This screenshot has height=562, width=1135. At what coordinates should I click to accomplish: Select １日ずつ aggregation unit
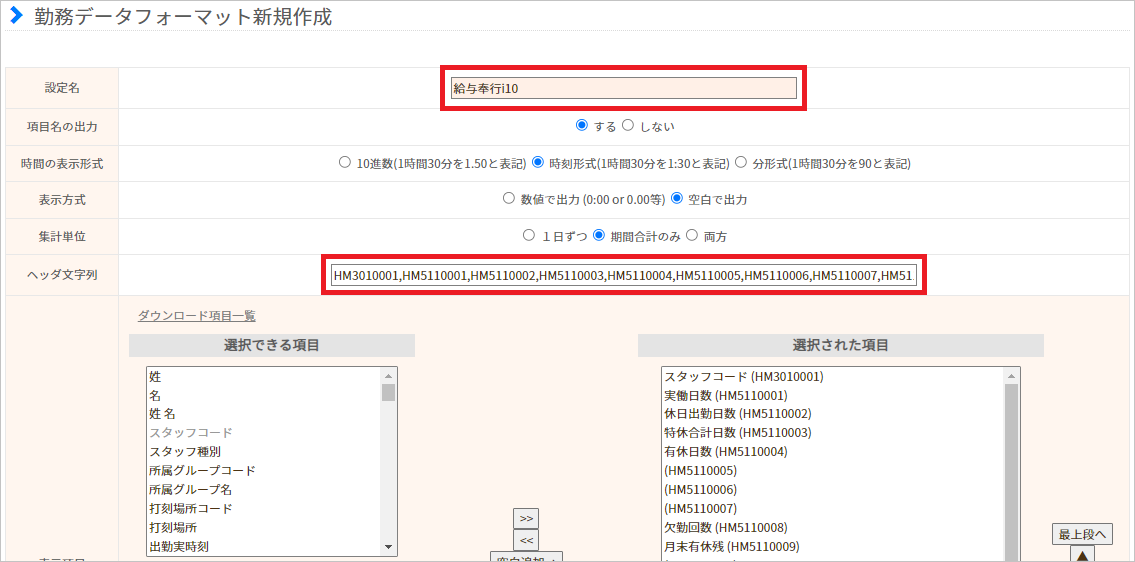[x=528, y=235]
